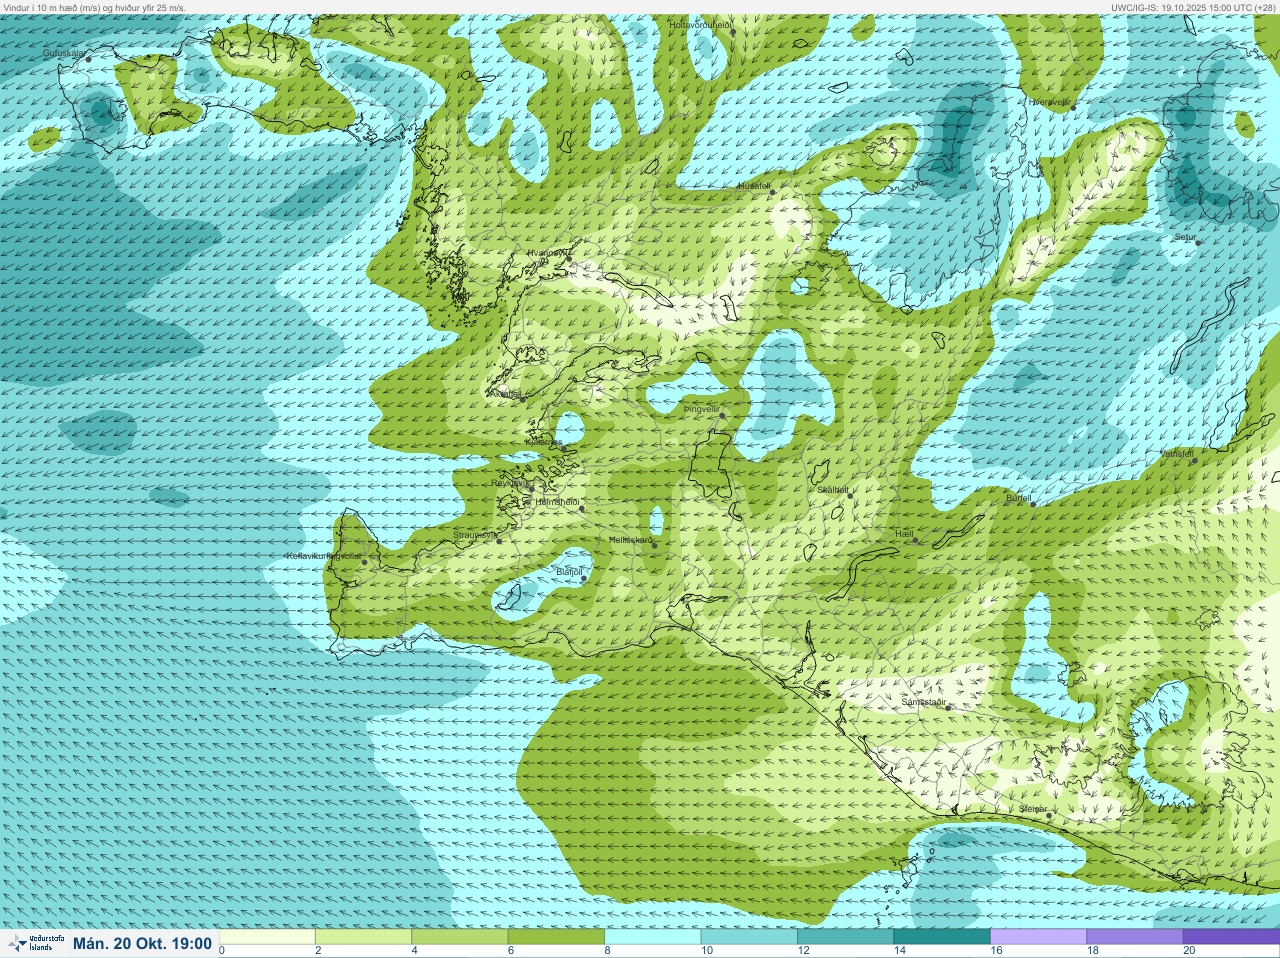Click the Skálholt station marker
1280x958 pixels.
point(850,495)
